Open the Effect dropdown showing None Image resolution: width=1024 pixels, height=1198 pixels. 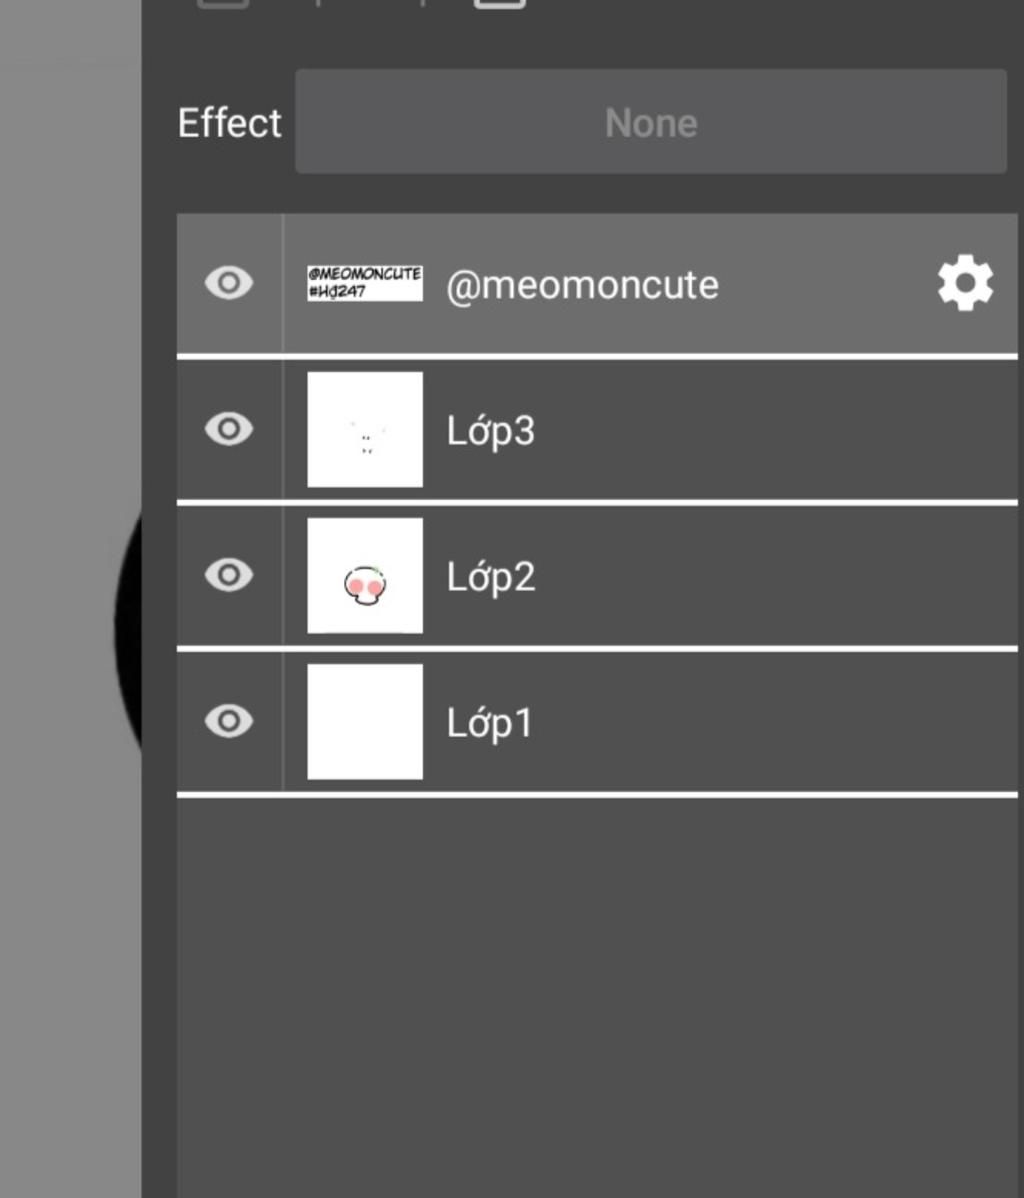click(650, 122)
